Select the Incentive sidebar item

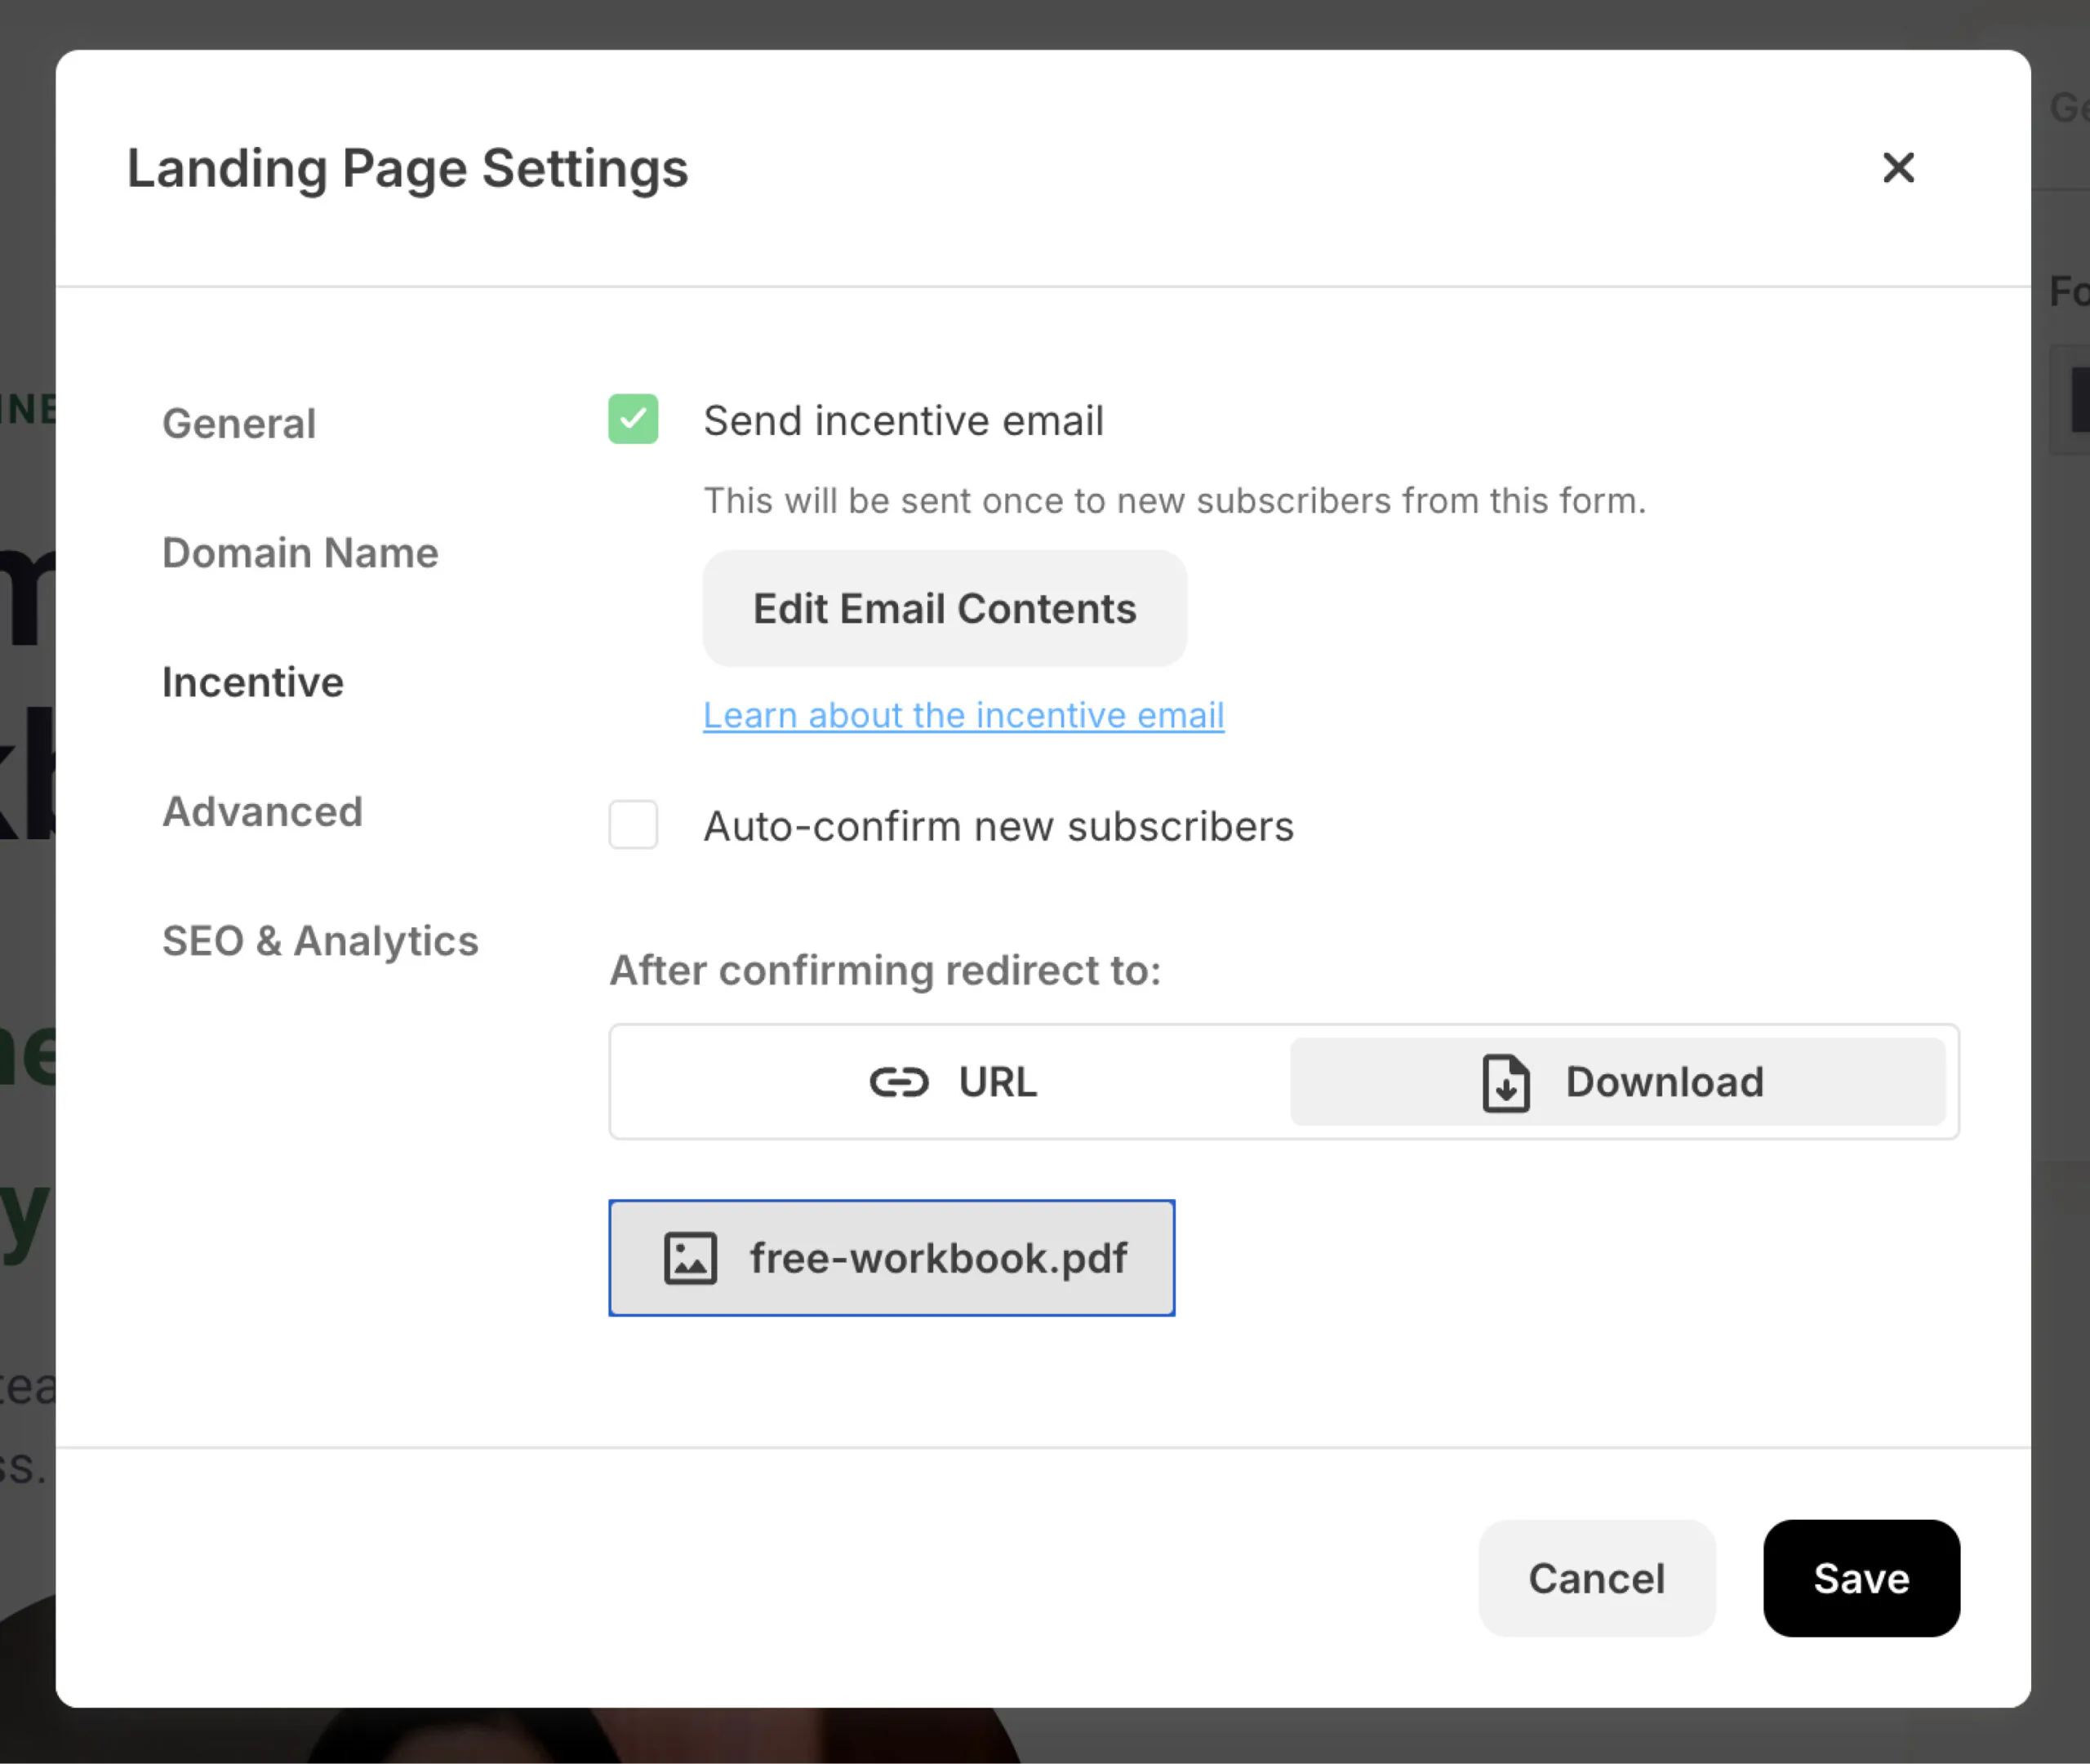253,682
